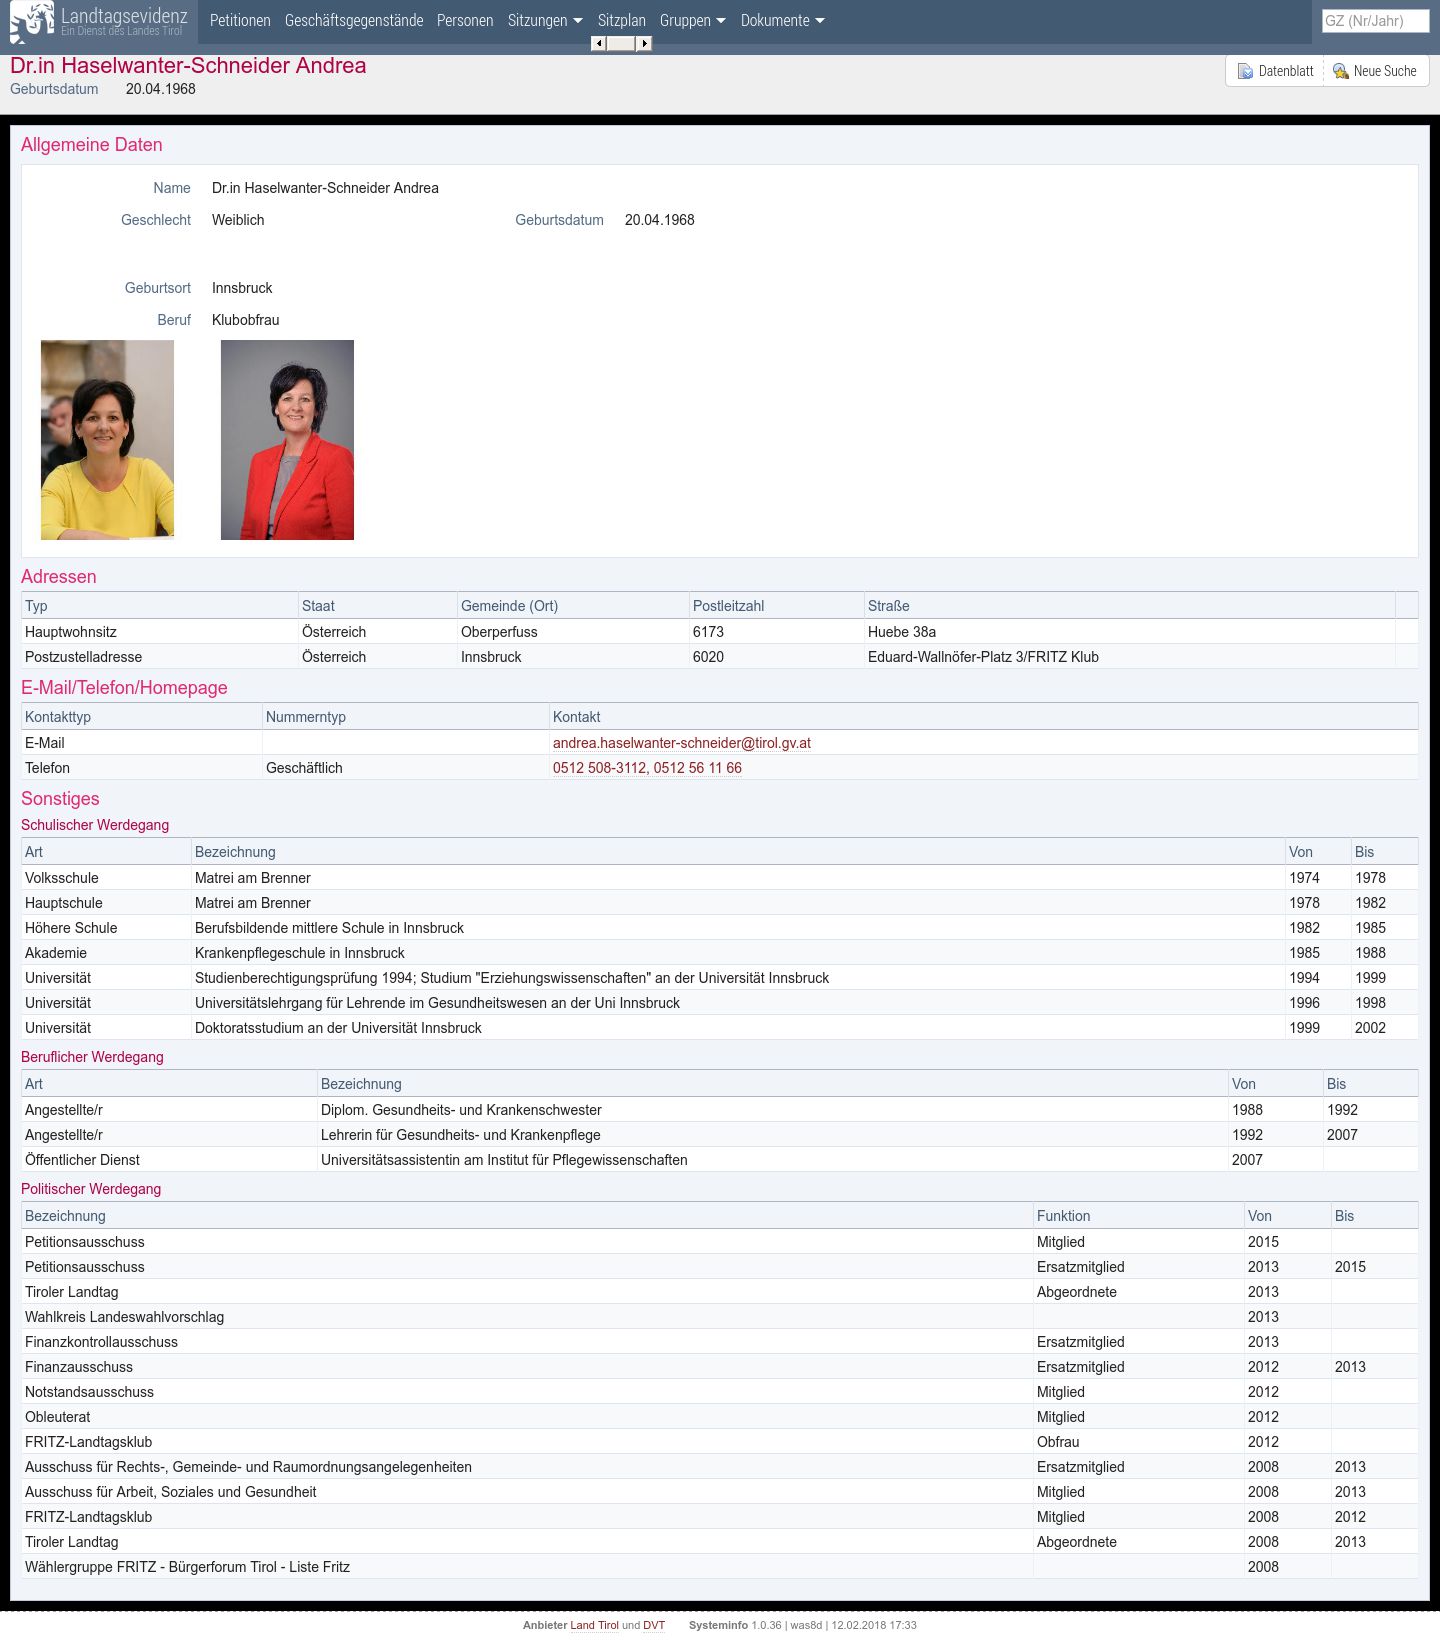Expand the Dokumente dropdown menu
Screen dimensions: 1440x1640
783,20
